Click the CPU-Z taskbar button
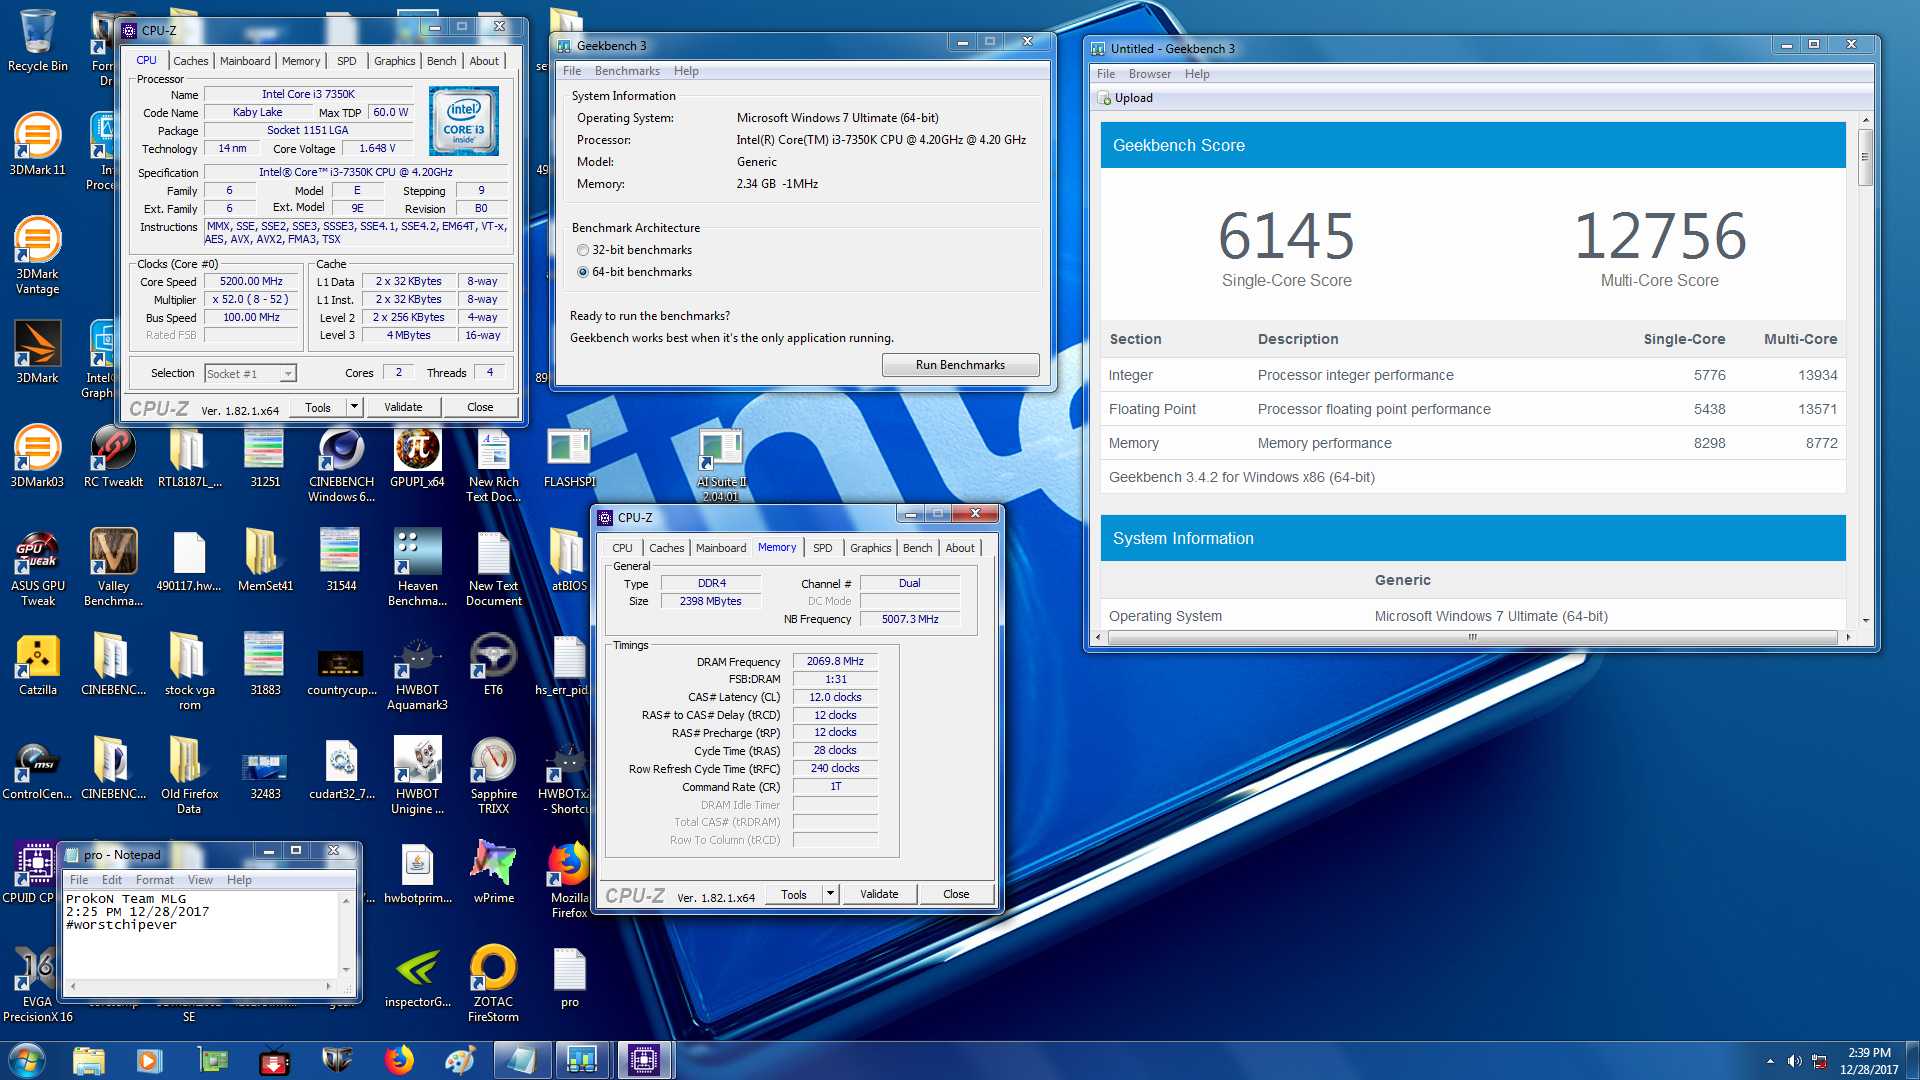This screenshot has width=1920, height=1080. 644,1060
